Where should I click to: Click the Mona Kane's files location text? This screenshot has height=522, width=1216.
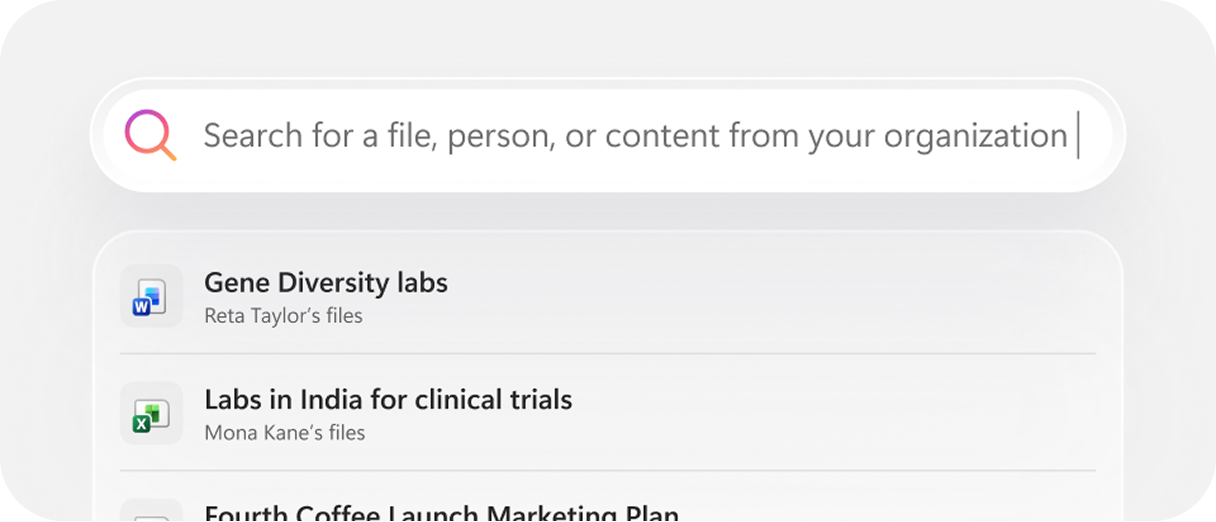click(x=284, y=433)
